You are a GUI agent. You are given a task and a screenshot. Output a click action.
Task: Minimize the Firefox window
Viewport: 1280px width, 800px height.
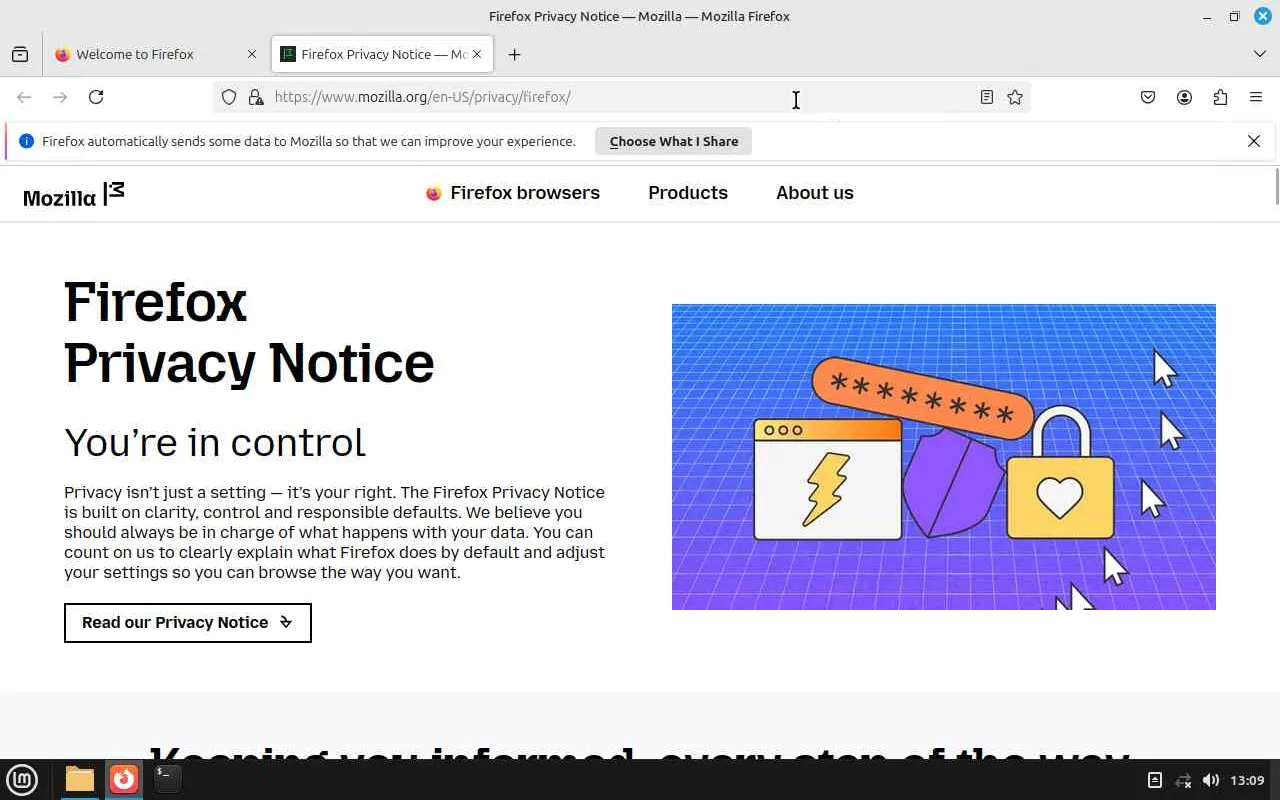tap(1207, 16)
